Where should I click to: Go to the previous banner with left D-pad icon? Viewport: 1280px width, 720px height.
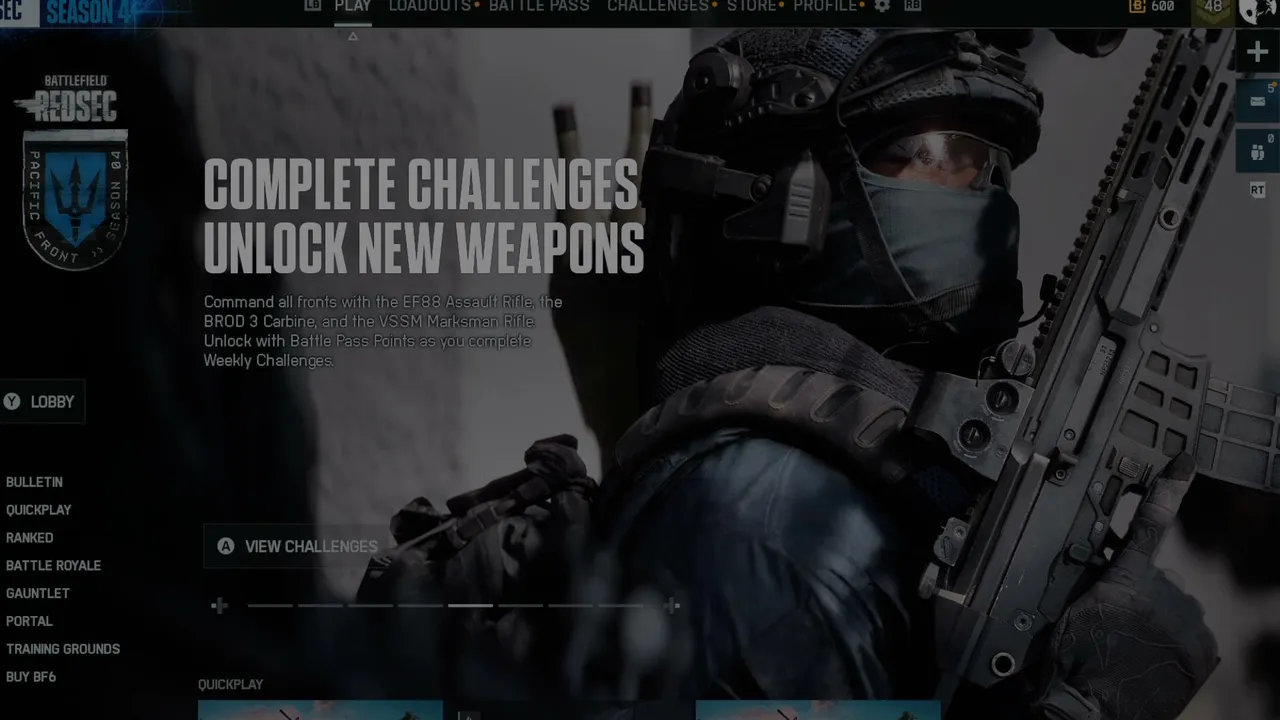tap(219, 605)
